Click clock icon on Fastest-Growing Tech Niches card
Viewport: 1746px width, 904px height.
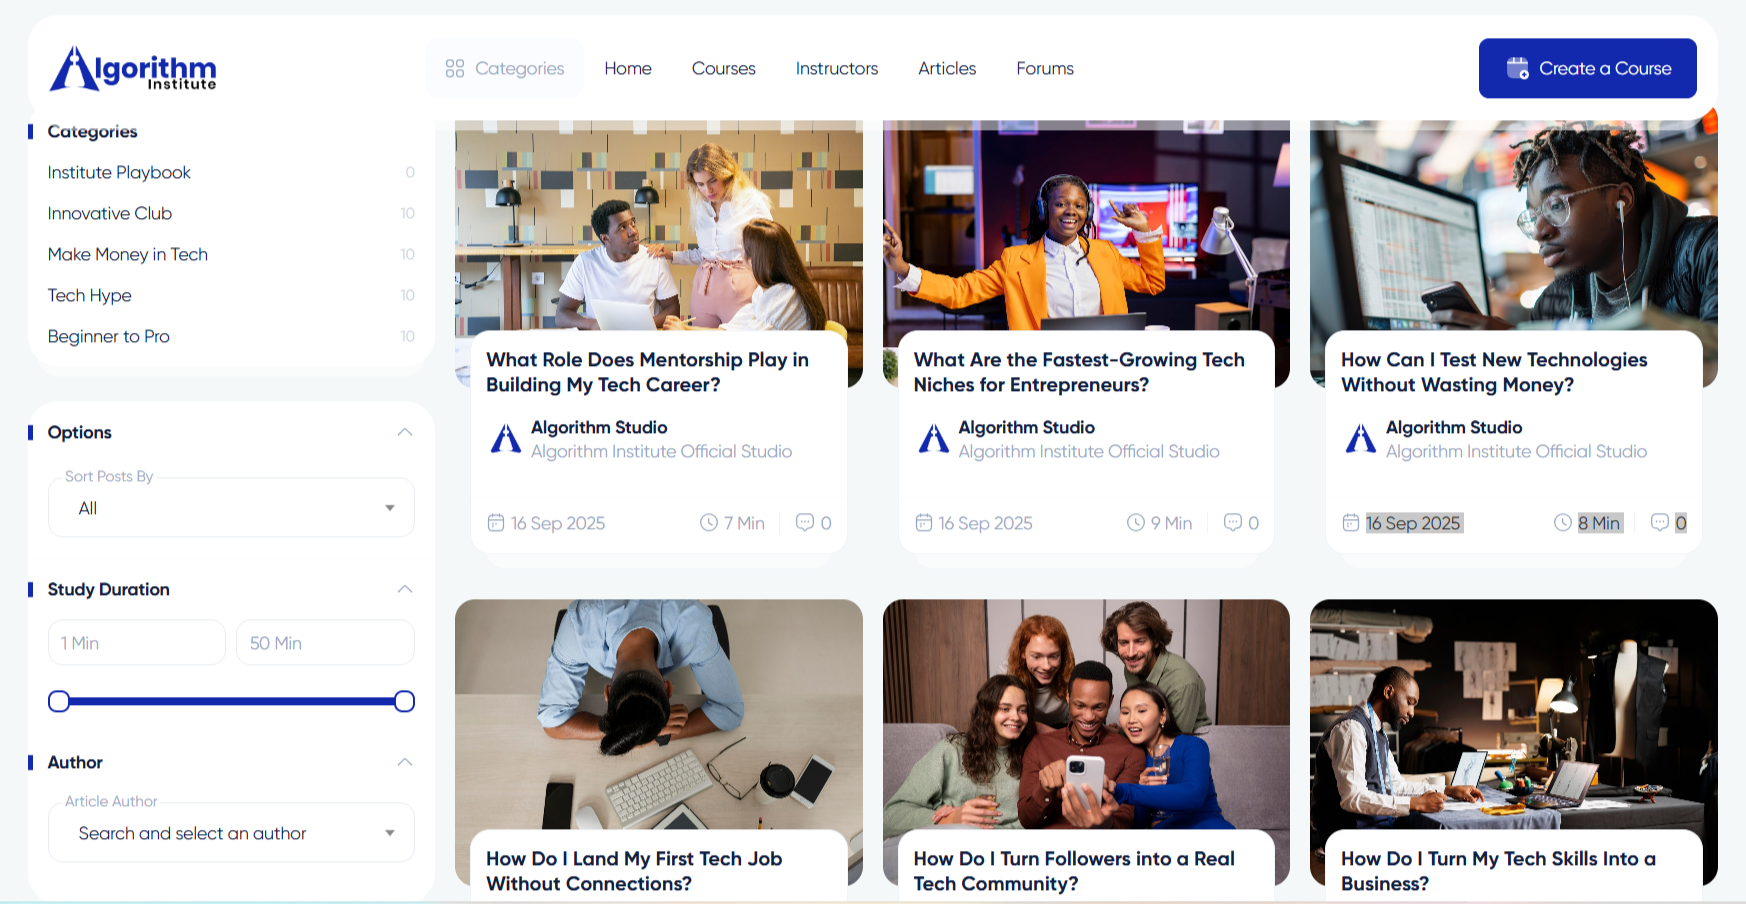coord(1136,523)
